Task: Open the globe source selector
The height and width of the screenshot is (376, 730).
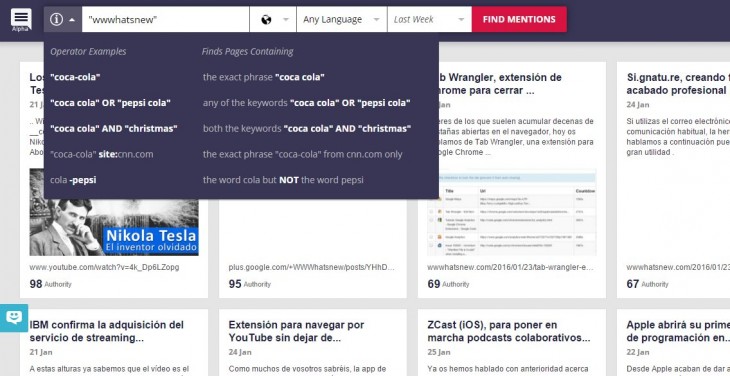Action: pyautogui.click(x=273, y=20)
